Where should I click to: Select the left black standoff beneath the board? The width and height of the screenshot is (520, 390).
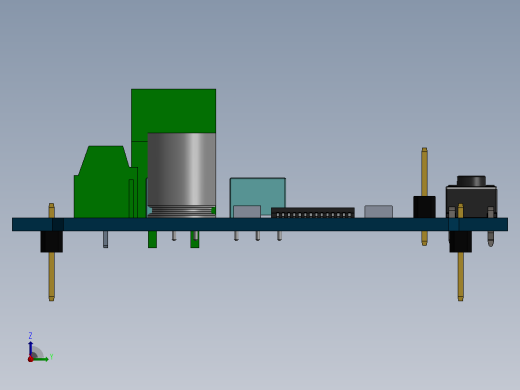(x=52, y=241)
